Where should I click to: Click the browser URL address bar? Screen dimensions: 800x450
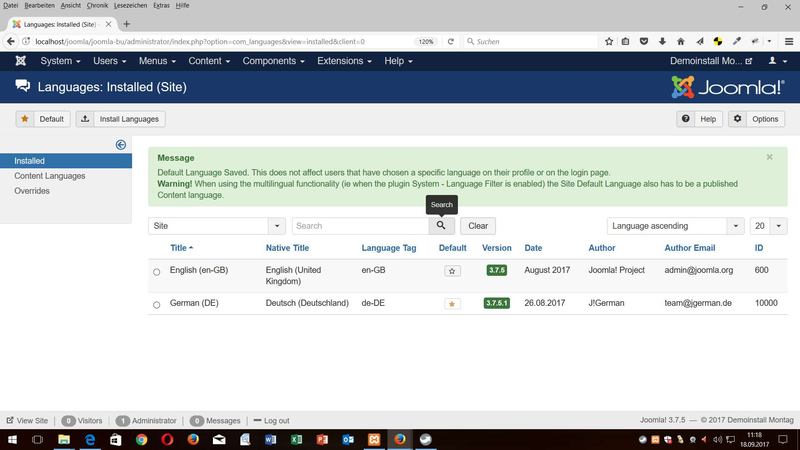point(224,41)
